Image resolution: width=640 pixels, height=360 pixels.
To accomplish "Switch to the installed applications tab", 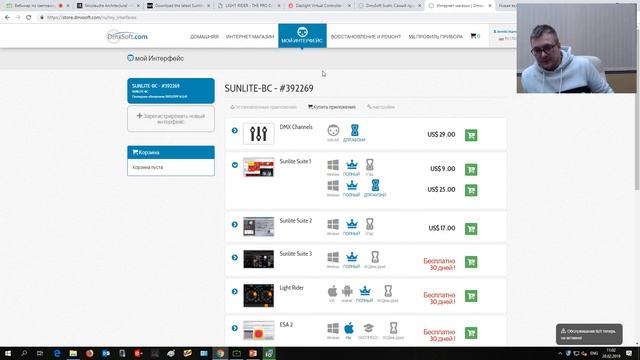I will pyautogui.click(x=263, y=107).
